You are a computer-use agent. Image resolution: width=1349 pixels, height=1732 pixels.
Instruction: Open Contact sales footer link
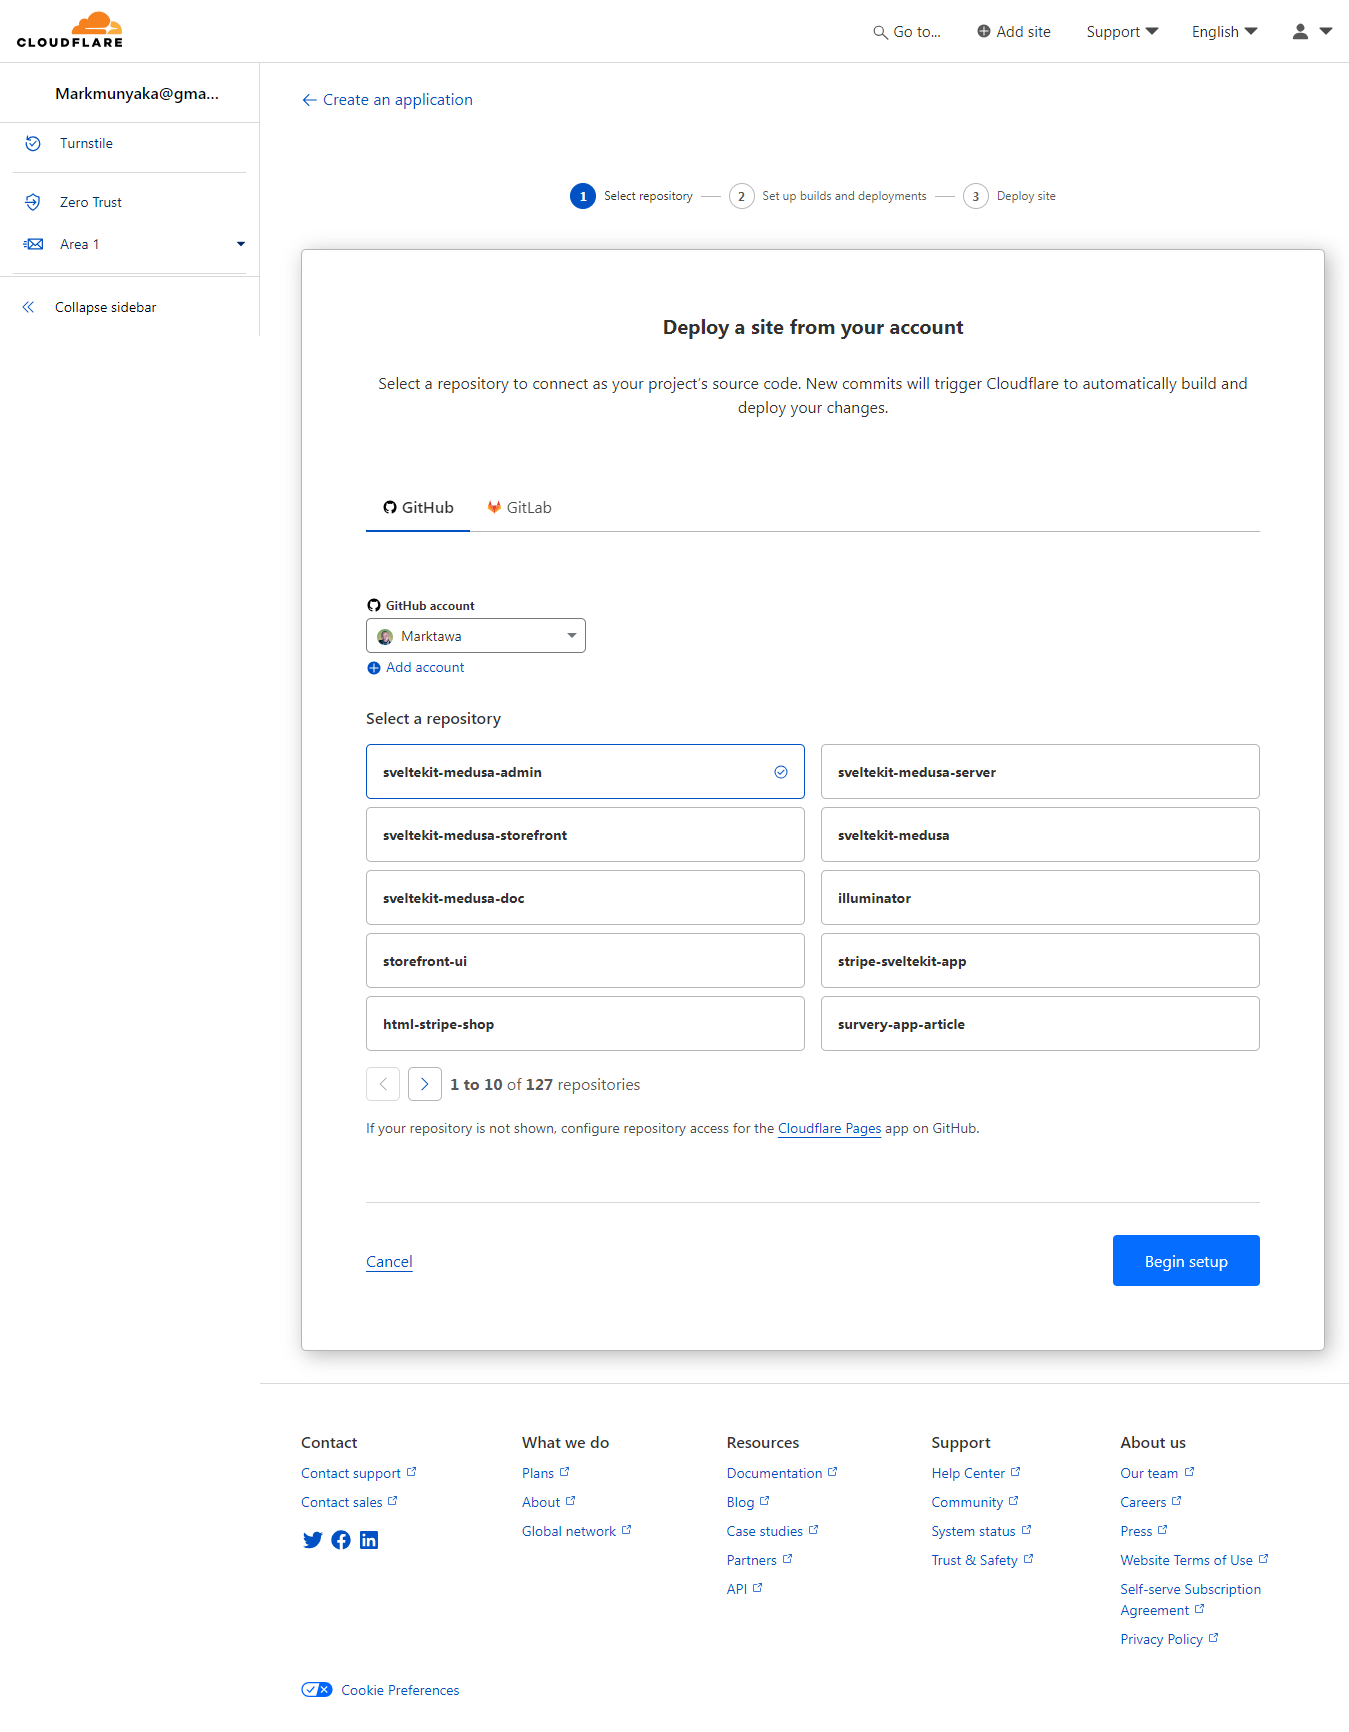(x=349, y=1502)
